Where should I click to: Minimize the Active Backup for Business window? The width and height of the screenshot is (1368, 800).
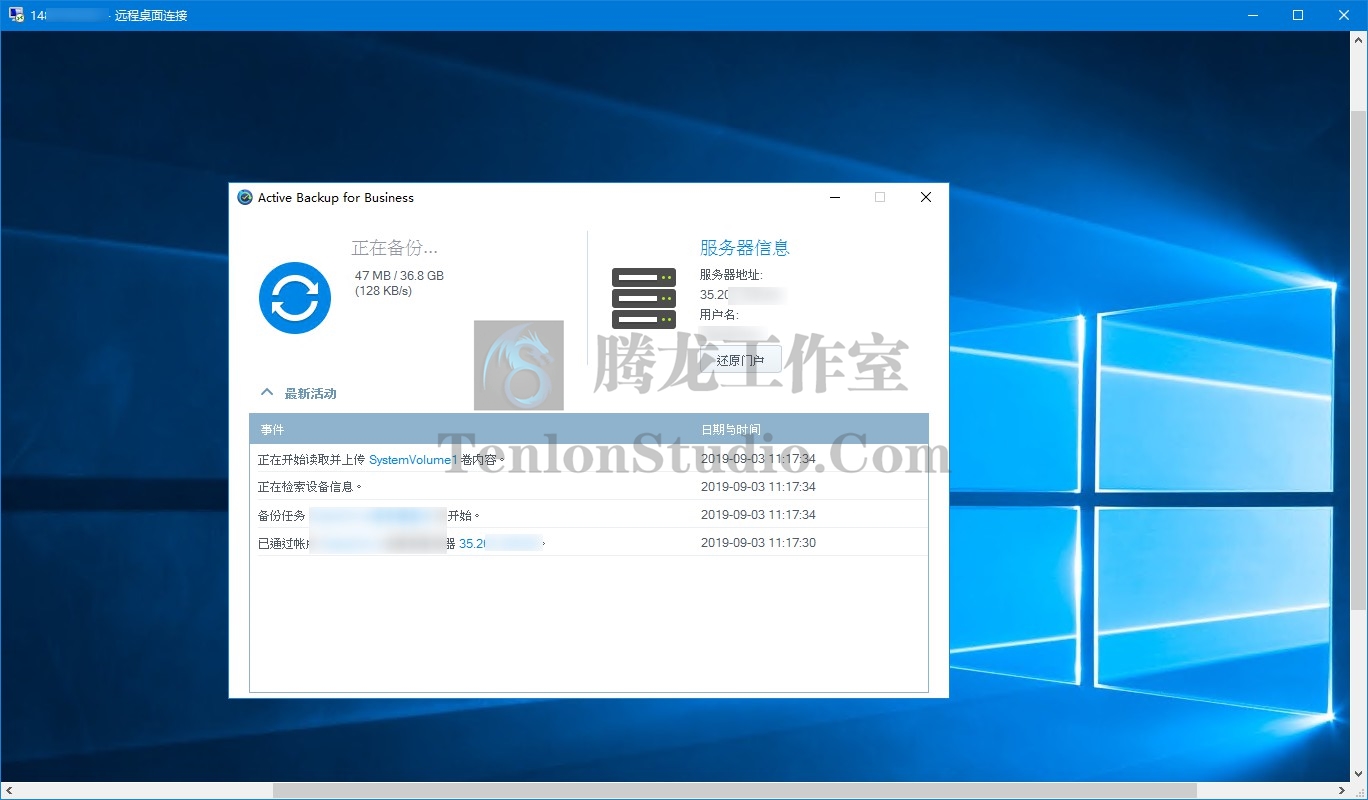click(x=835, y=197)
